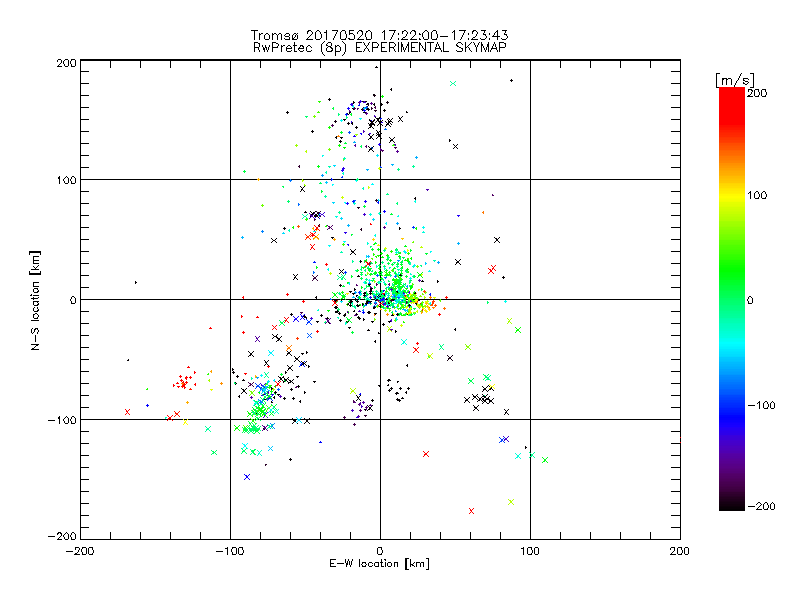The image size is (800, 600).
Task: Click the x-axis tick label '-200'
Action: (x=81, y=551)
